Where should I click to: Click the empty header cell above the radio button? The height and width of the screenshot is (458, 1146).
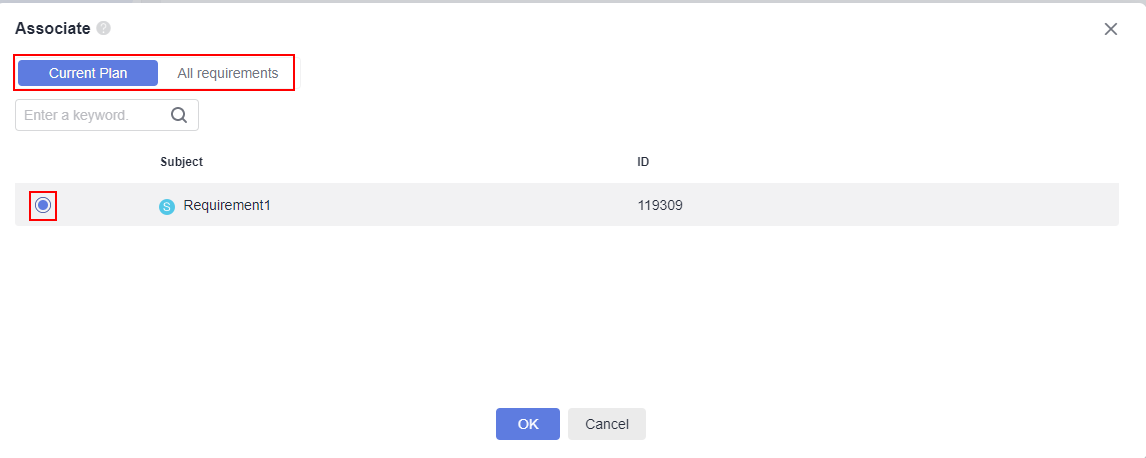tap(43, 161)
